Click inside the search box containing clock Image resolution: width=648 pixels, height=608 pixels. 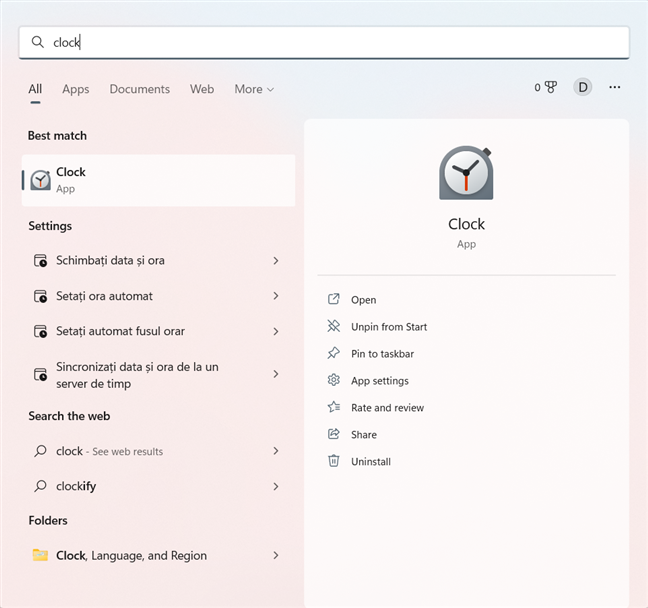(x=324, y=42)
